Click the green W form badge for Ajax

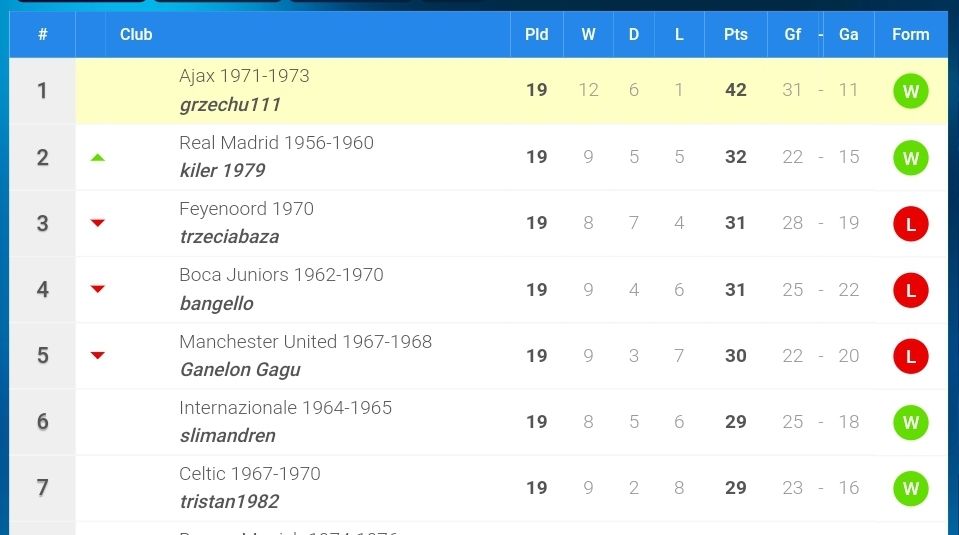click(x=910, y=91)
